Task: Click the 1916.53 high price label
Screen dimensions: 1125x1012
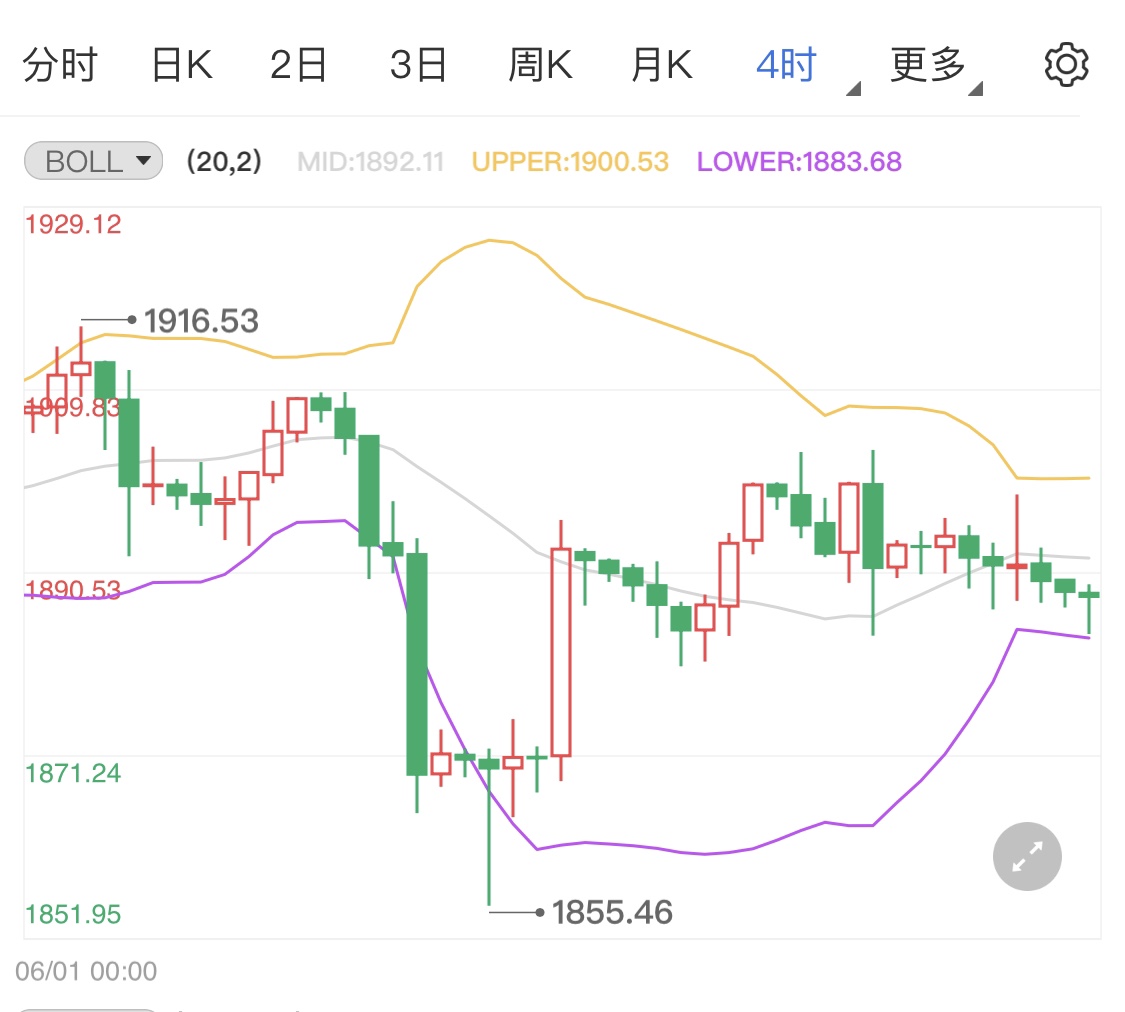Action: (x=201, y=321)
